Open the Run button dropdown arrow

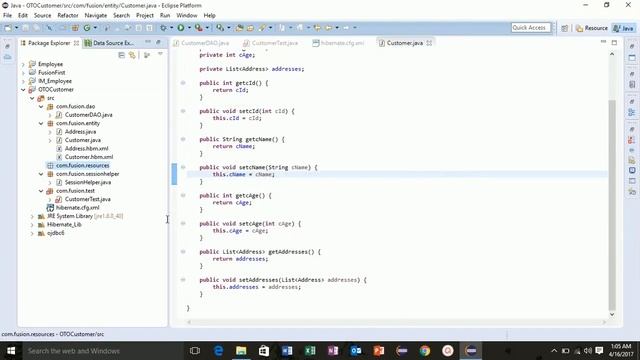tap(189, 28)
